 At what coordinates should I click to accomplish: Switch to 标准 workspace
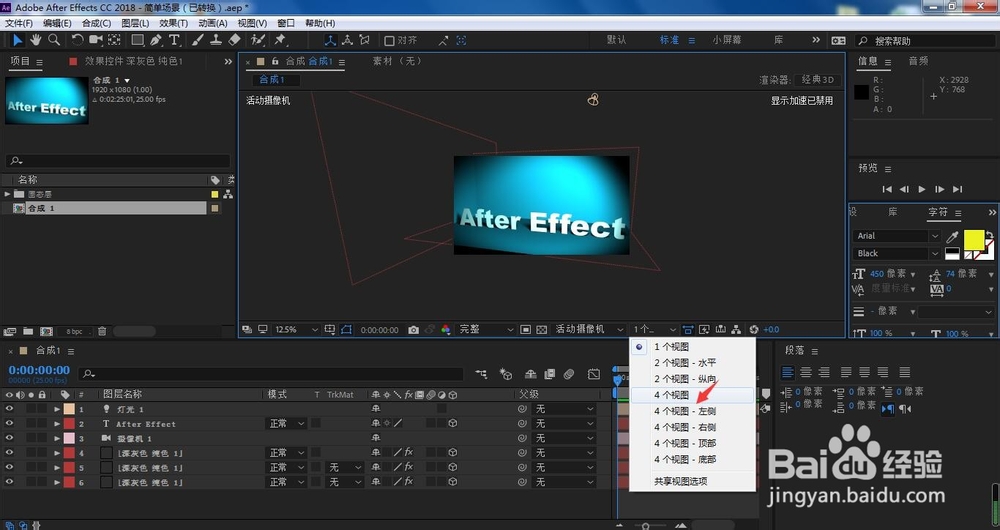point(669,40)
